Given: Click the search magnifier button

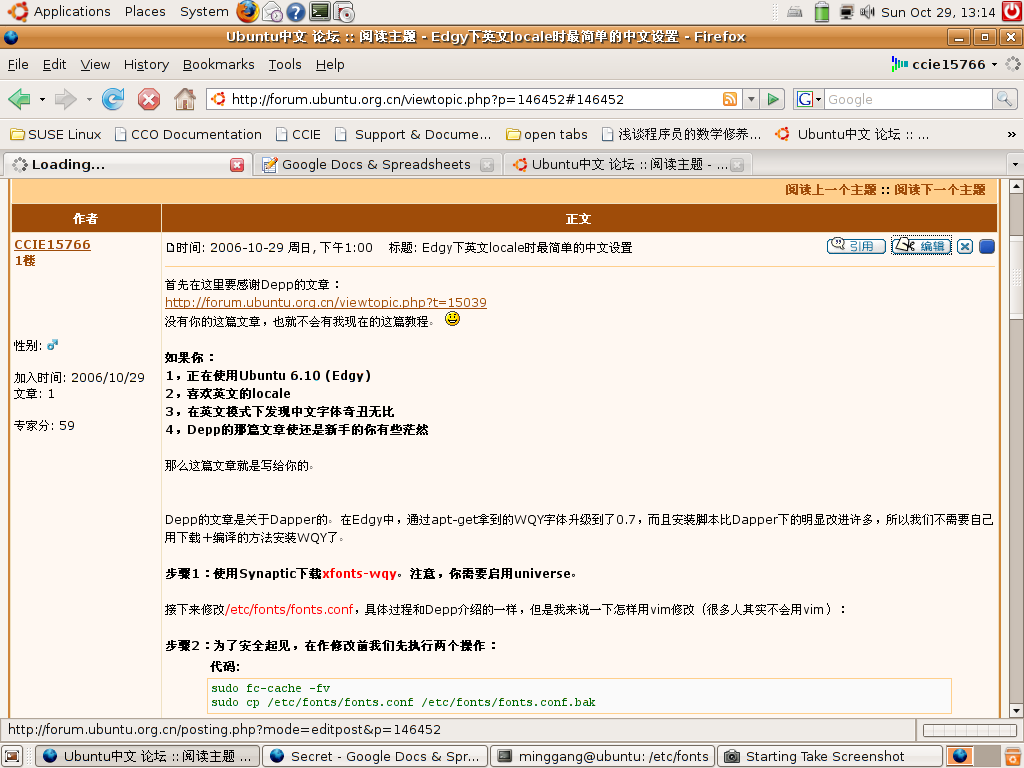Looking at the screenshot, I should pos(1004,99).
